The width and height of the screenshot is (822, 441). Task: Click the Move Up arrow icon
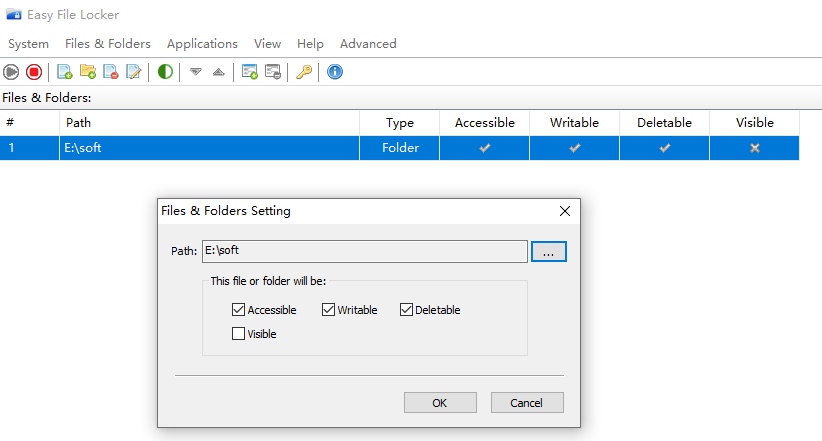pyautogui.click(x=218, y=72)
